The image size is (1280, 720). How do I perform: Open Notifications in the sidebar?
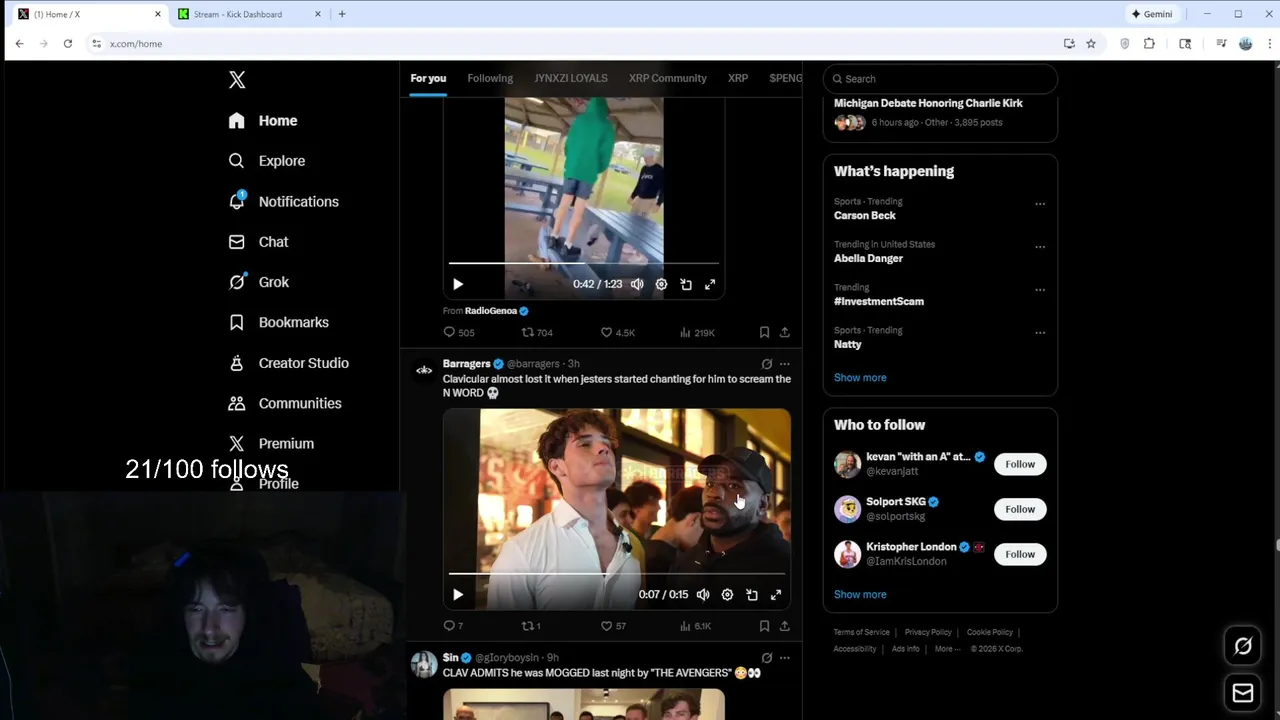pyautogui.click(x=283, y=202)
